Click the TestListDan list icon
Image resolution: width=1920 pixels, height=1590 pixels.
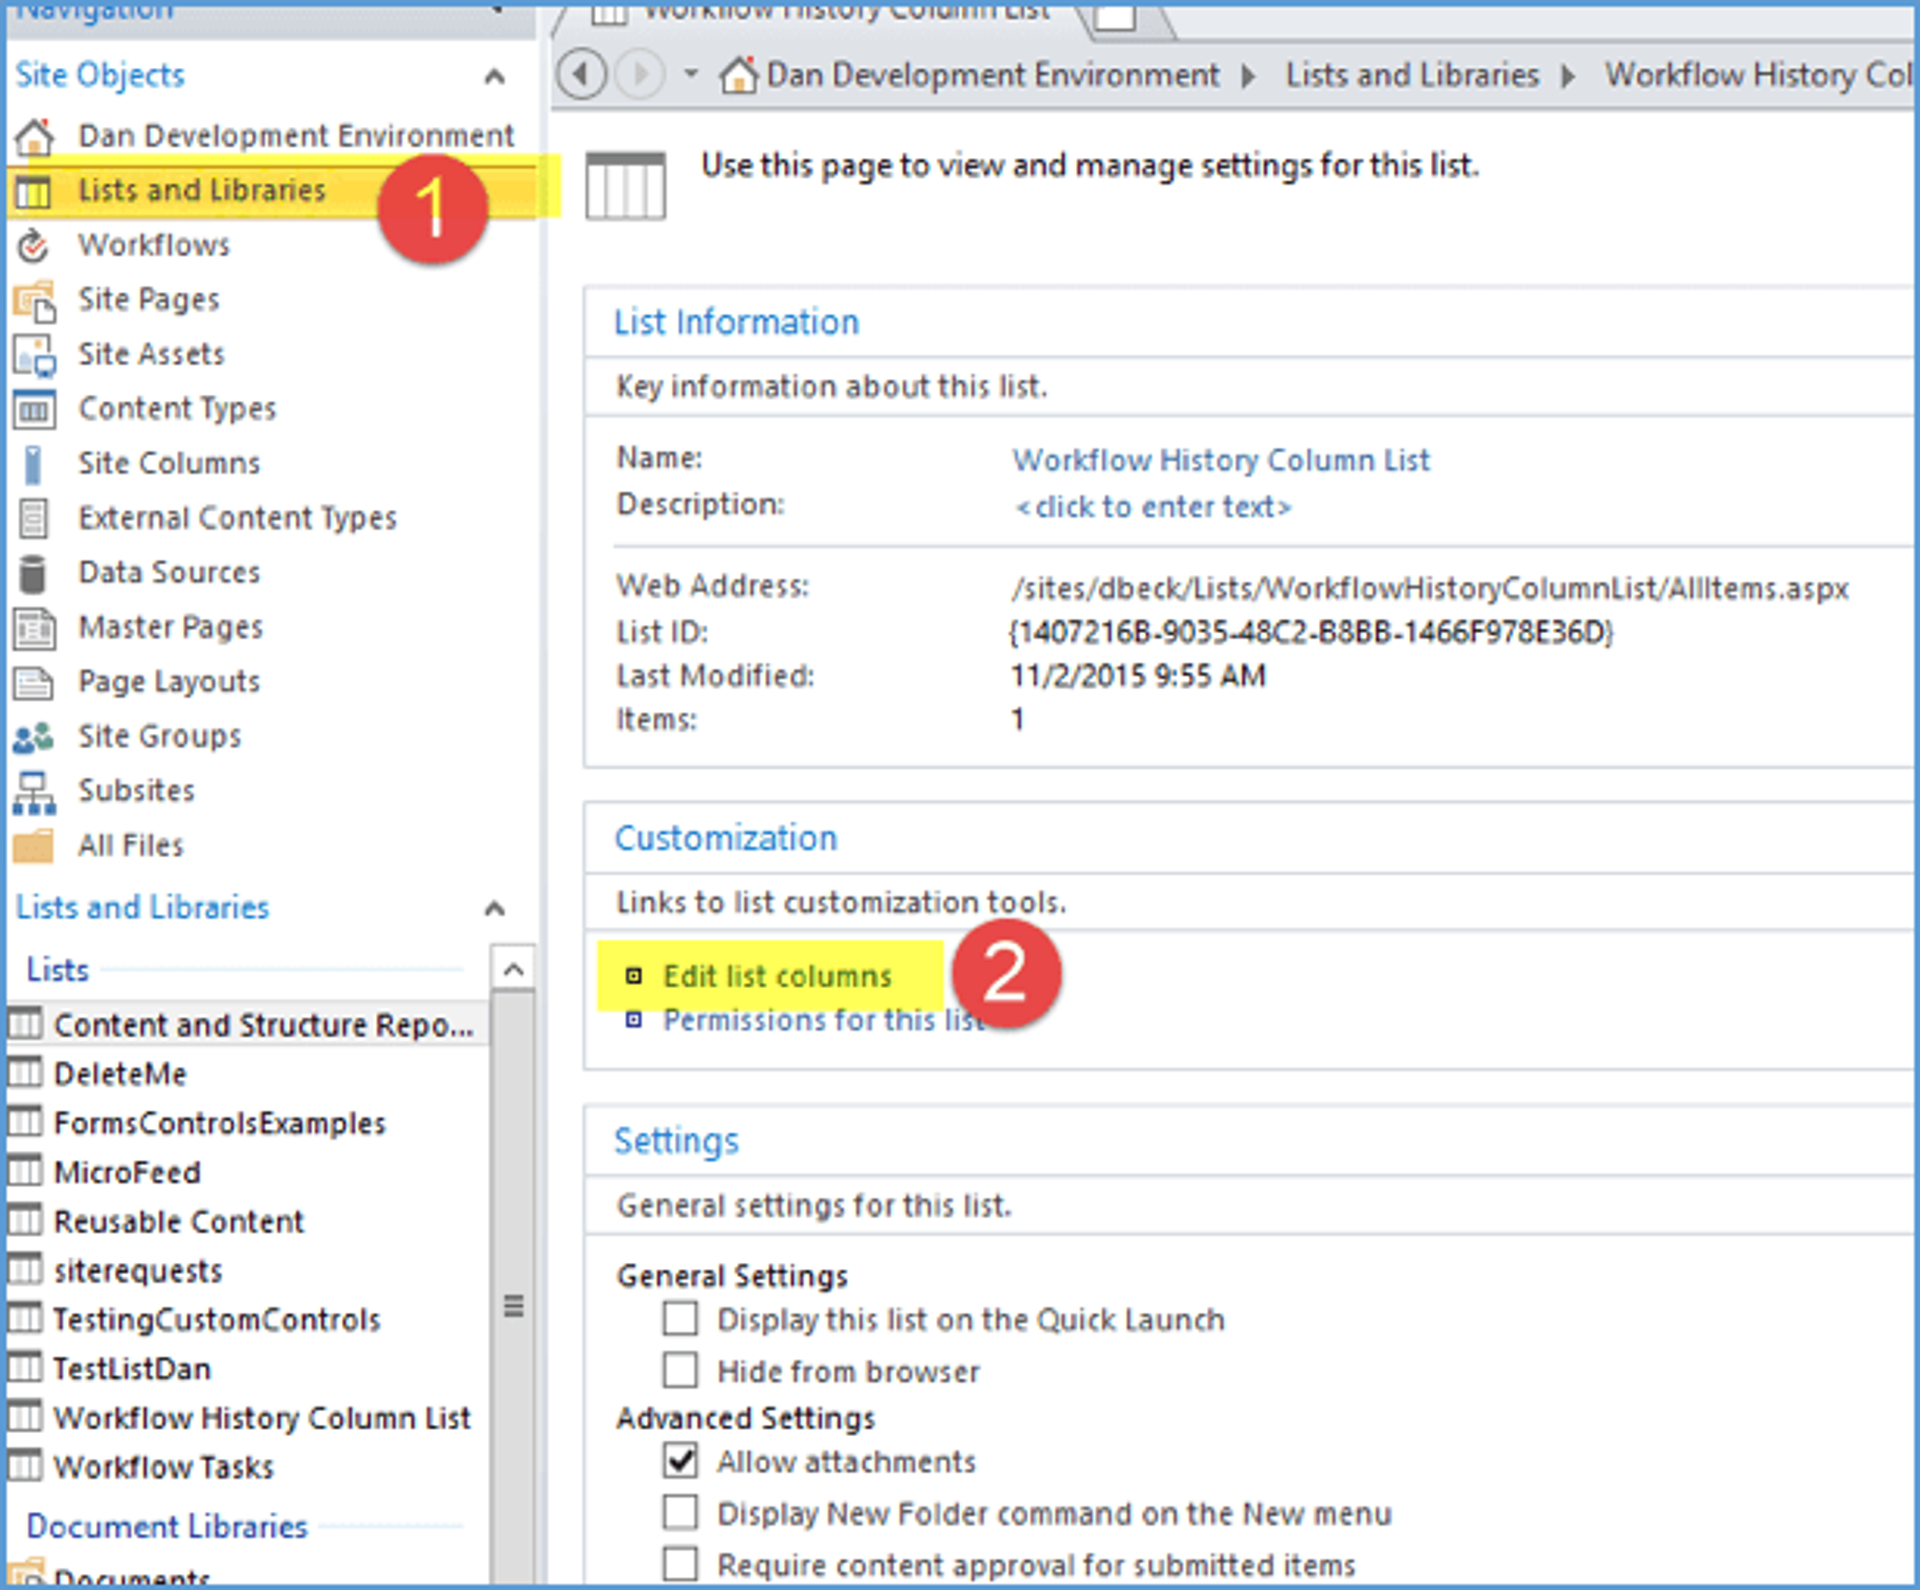pos(25,1367)
